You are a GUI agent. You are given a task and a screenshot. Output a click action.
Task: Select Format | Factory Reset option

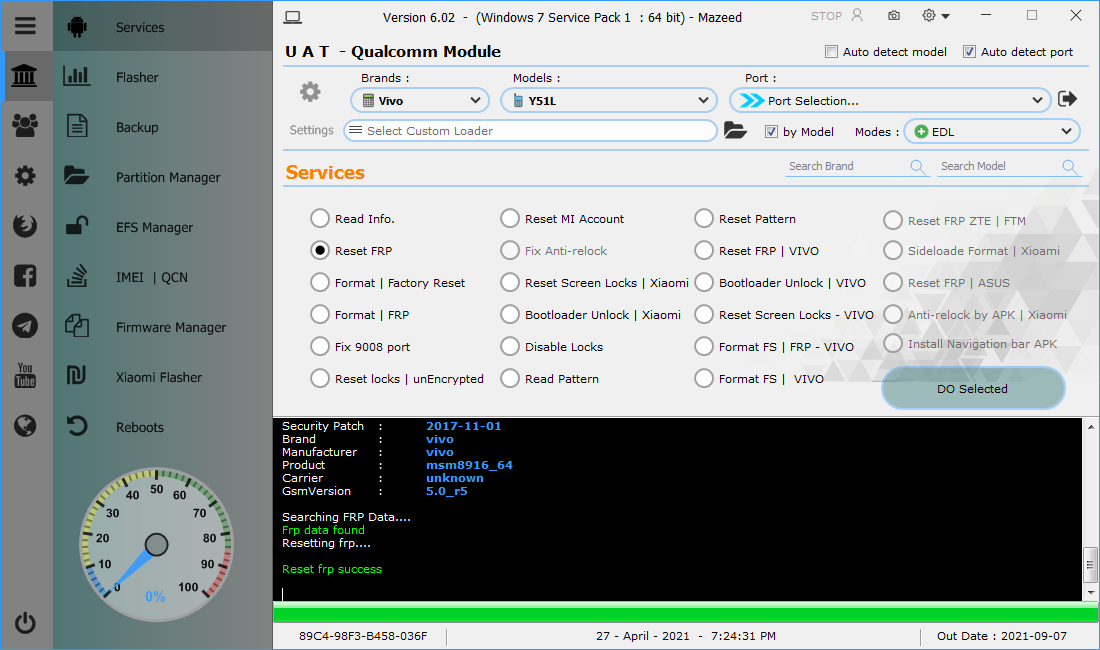pos(320,283)
